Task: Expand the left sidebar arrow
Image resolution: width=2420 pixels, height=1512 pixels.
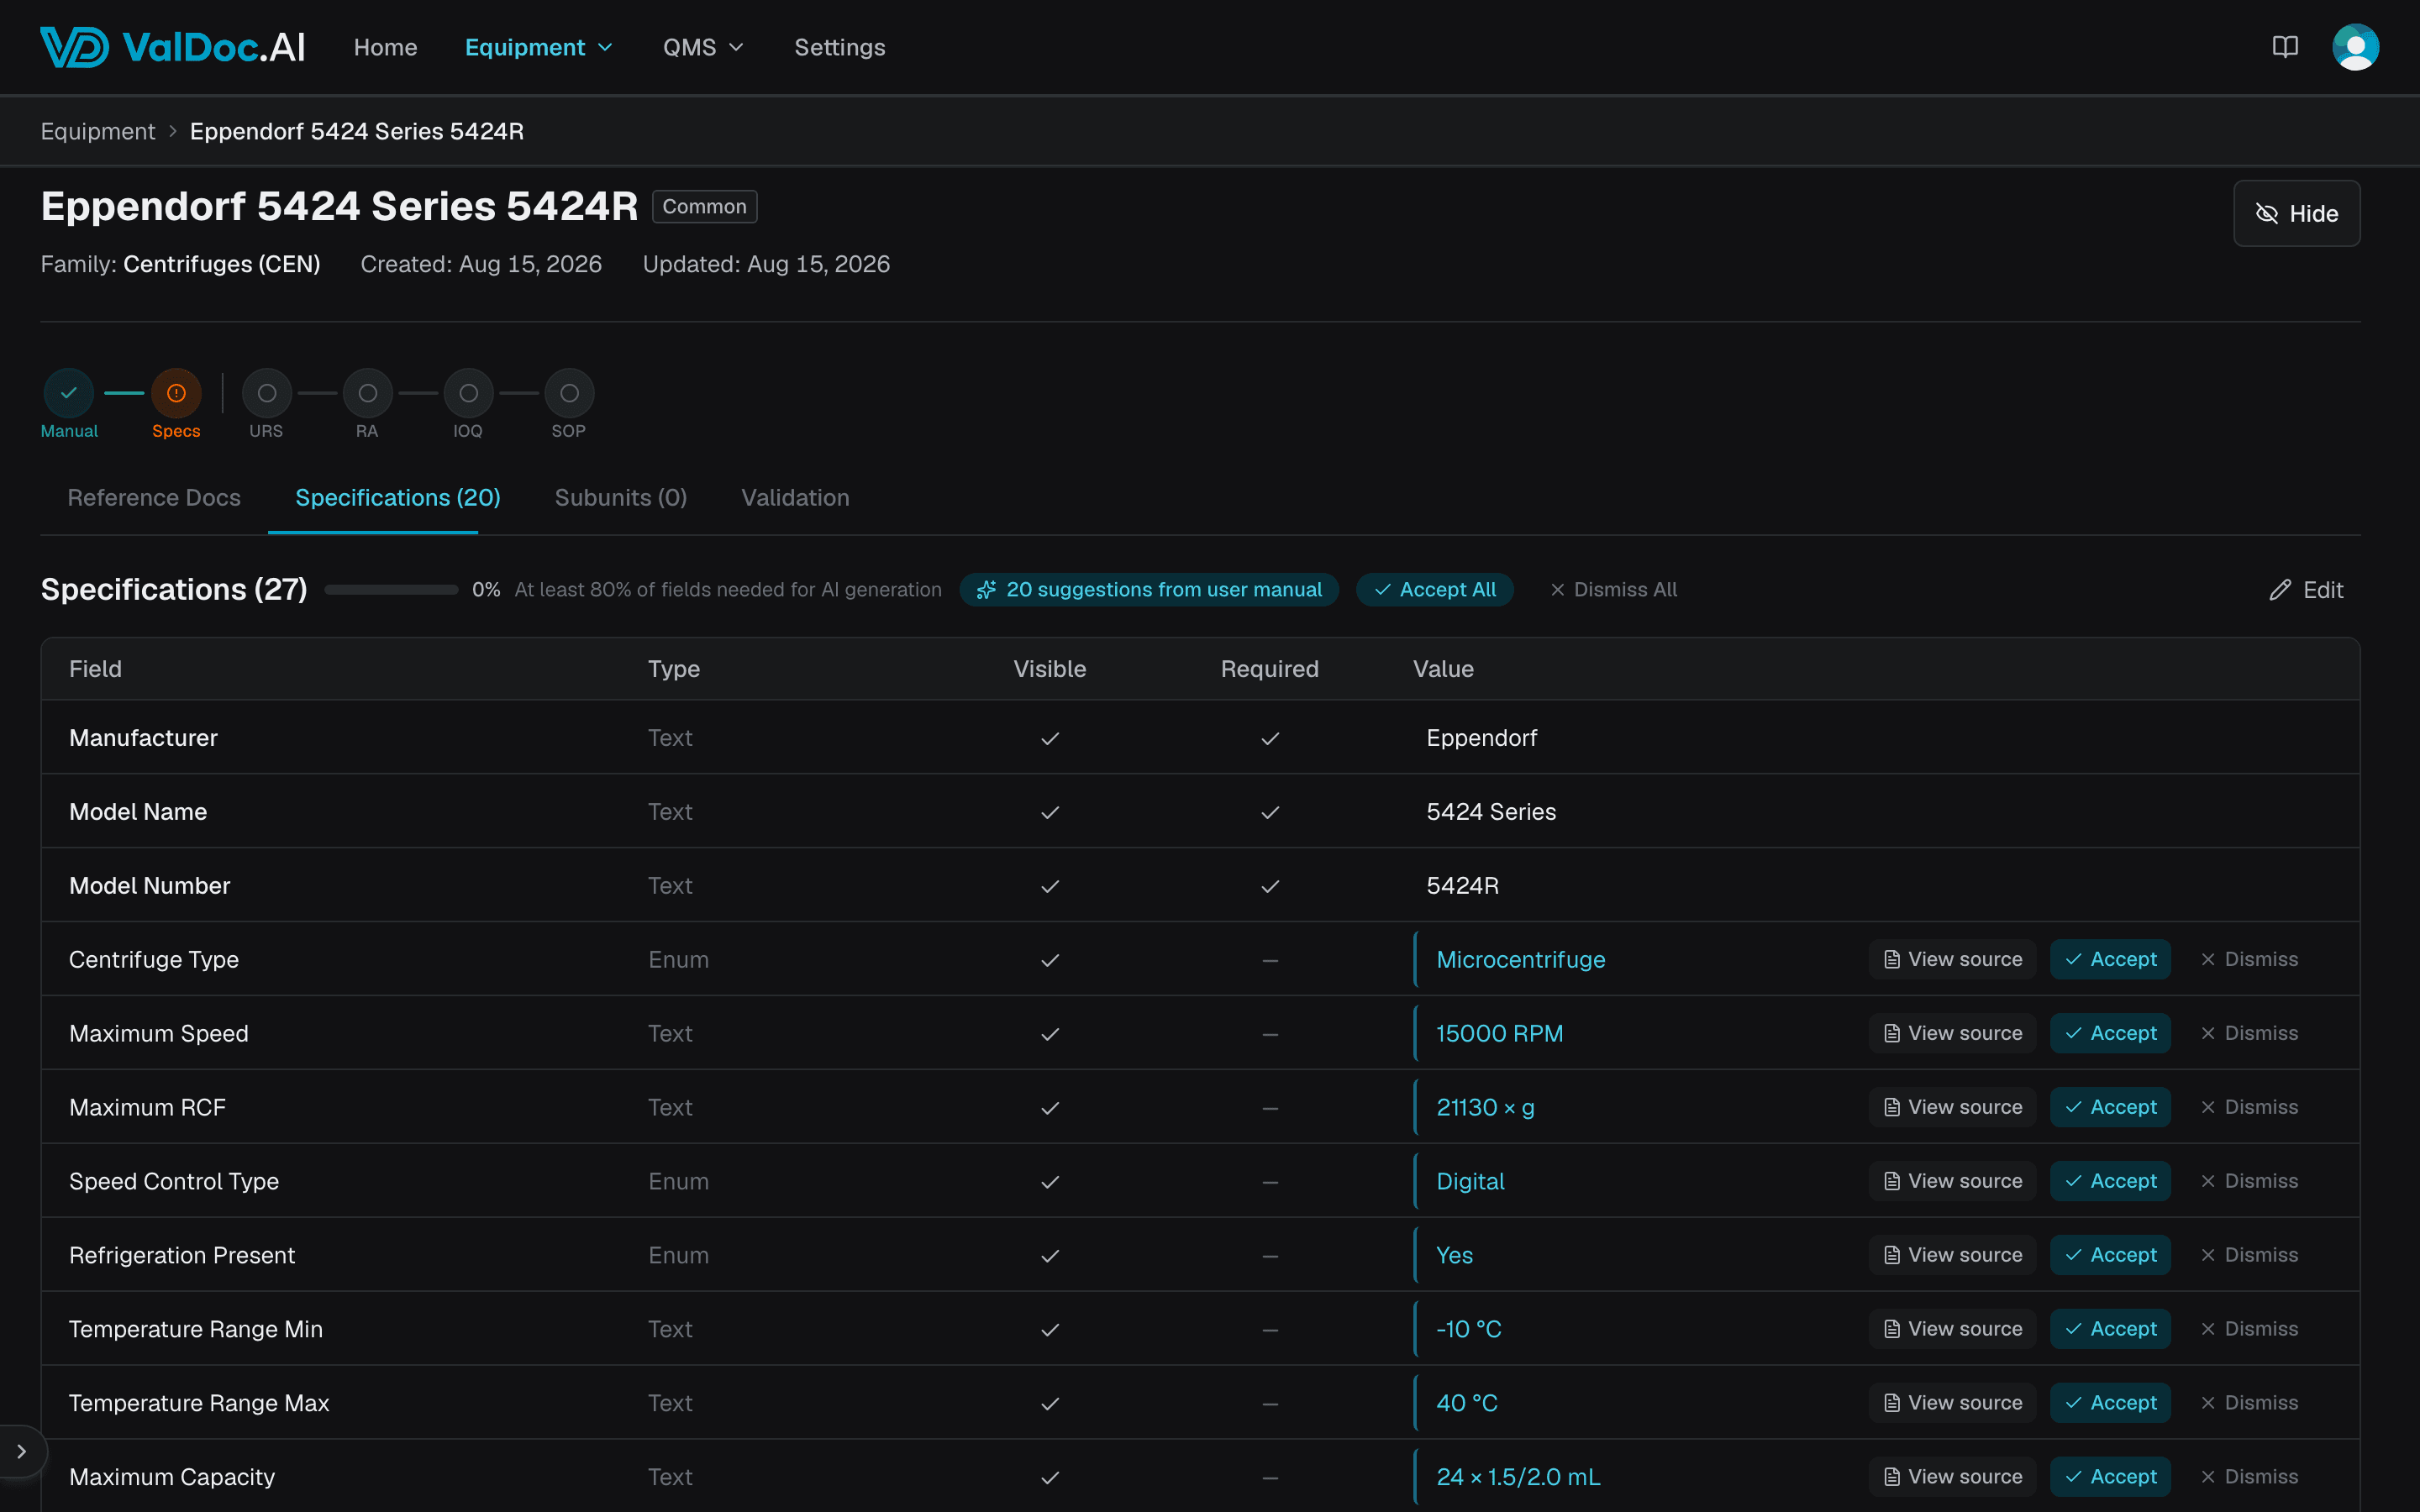Action: tap(21, 1451)
